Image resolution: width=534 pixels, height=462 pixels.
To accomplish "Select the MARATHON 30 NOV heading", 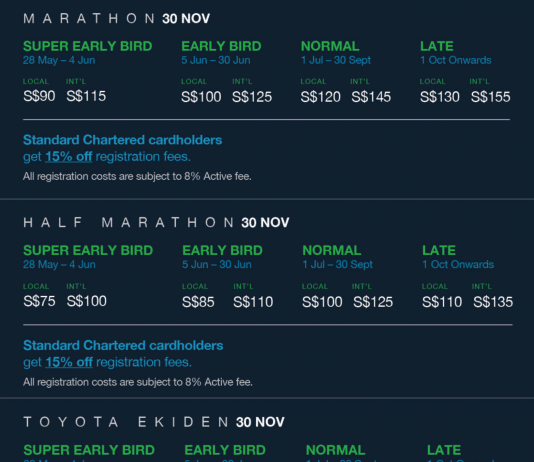I will [116, 18].
